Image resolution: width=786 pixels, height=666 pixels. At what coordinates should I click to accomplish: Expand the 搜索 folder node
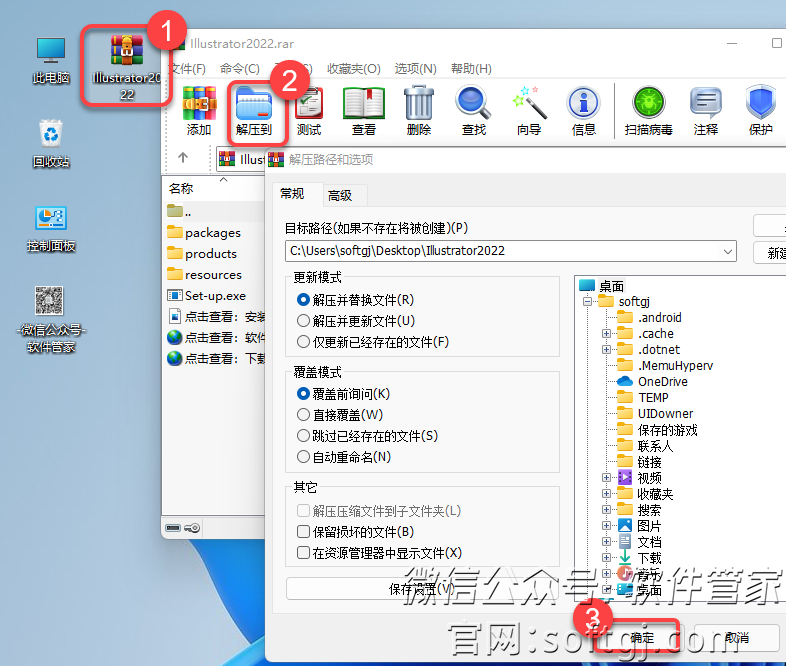point(607,510)
